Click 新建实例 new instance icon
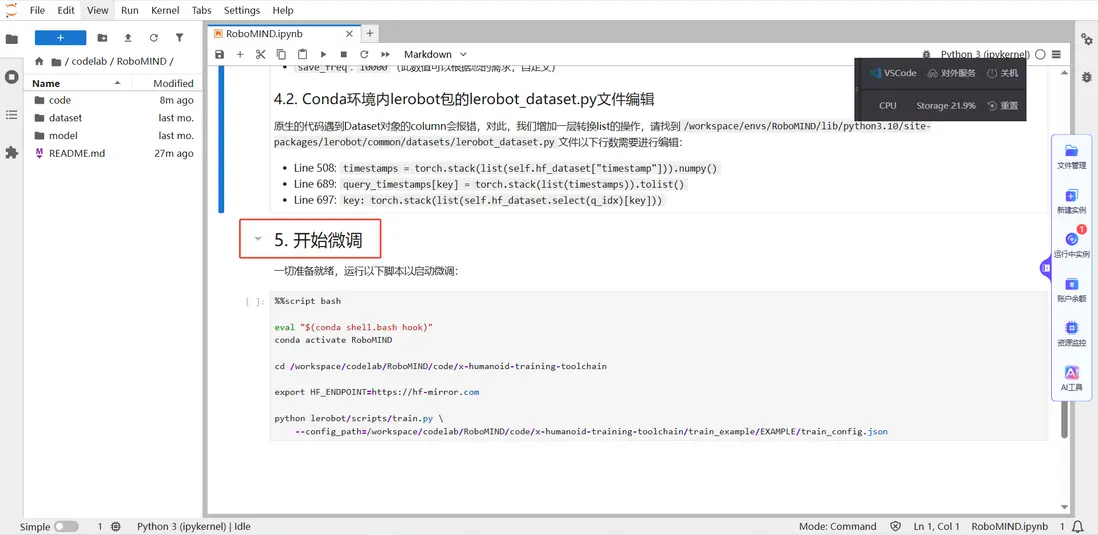Viewport: 1098px width, 535px height. 1071,201
